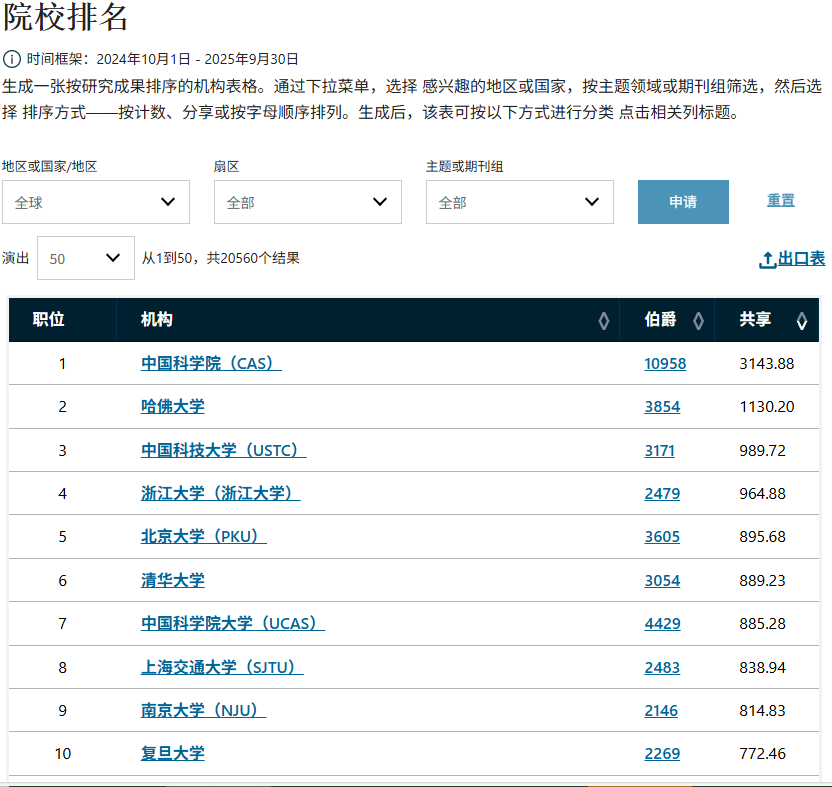Click share value 814.83
Image resolution: width=832 pixels, height=787 pixels.
(762, 711)
